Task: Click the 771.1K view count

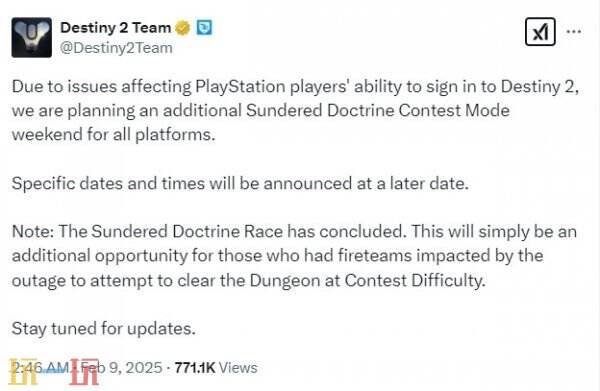Action: coord(195,368)
